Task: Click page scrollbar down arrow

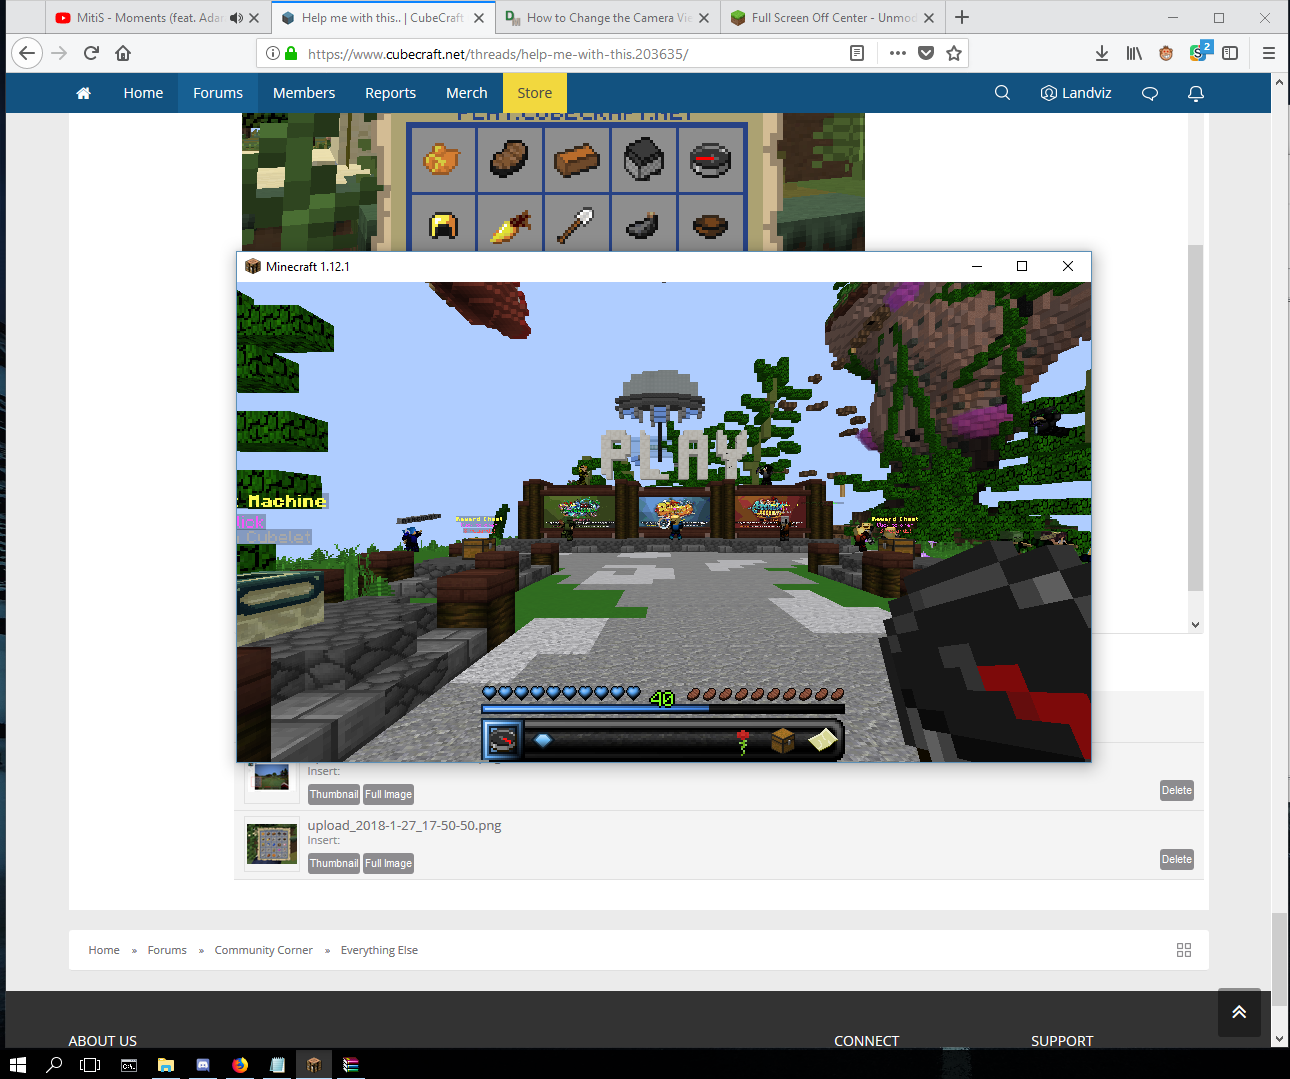Action: click(x=1279, y=1039)
